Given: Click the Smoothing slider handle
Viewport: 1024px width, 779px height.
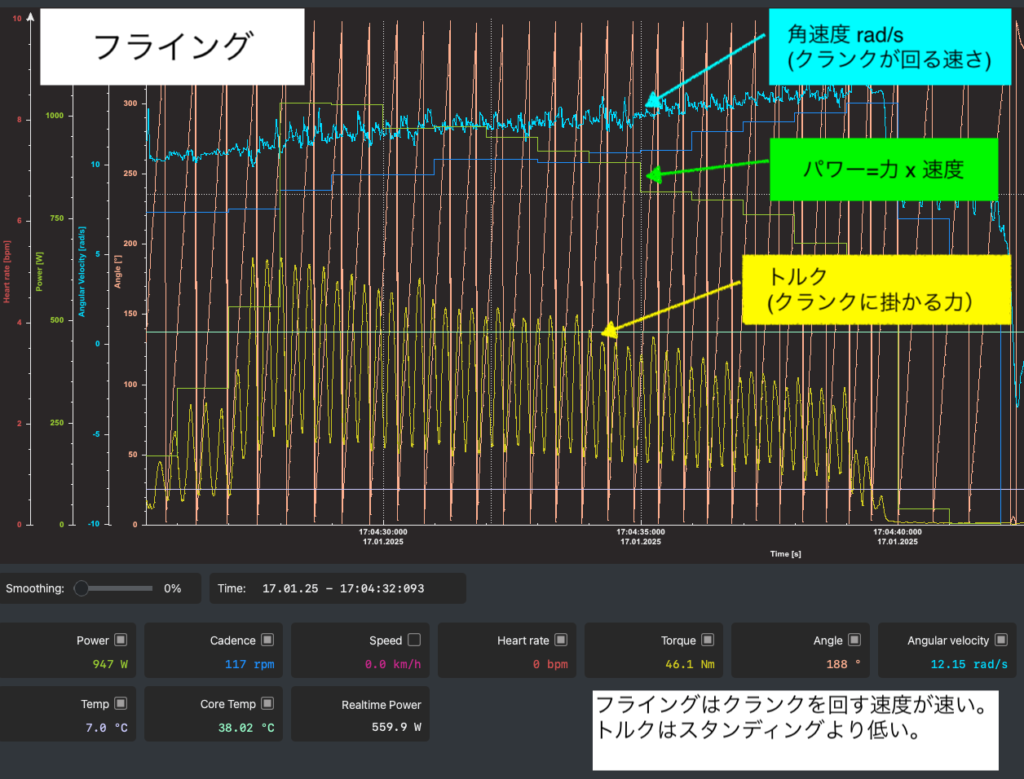Looking at the screenshot, I should tap(81, 588).
